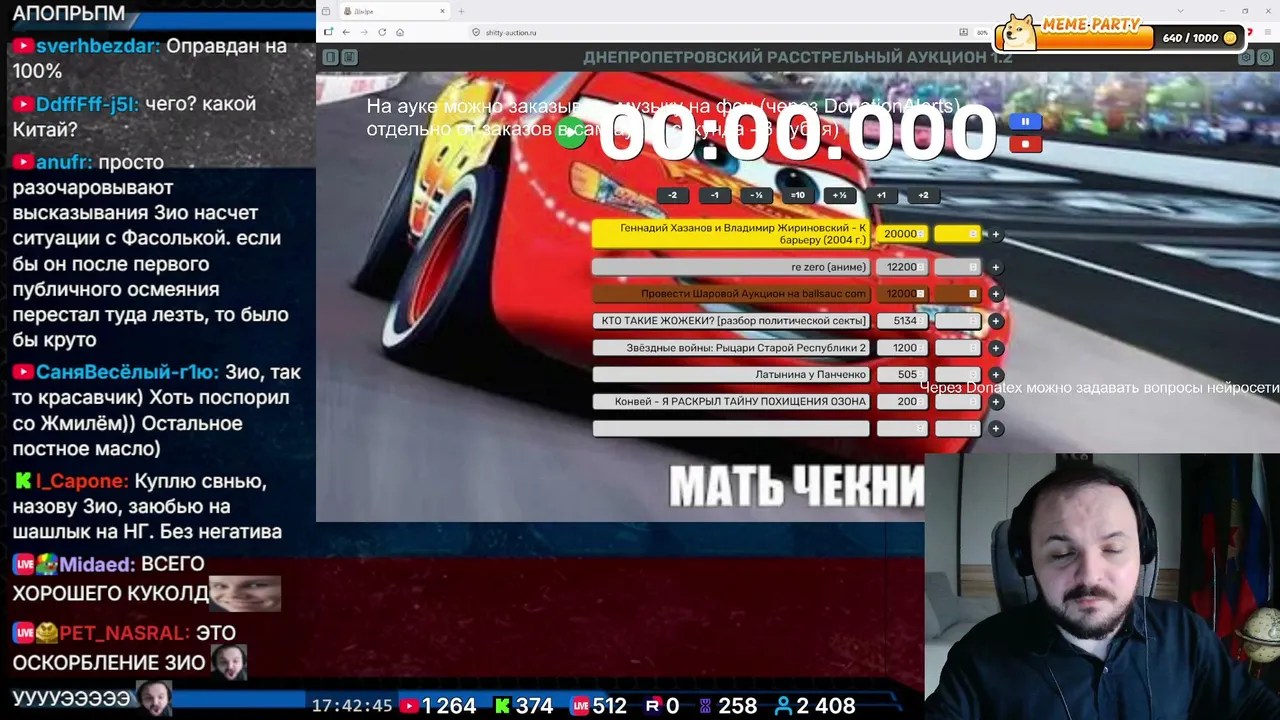This screenshot has height=720, width=1280.
Task: Edit the 'КТО ТАКИЕ ЖОЖЕКИ?' lot name
Action: click(x=731, y=321)
